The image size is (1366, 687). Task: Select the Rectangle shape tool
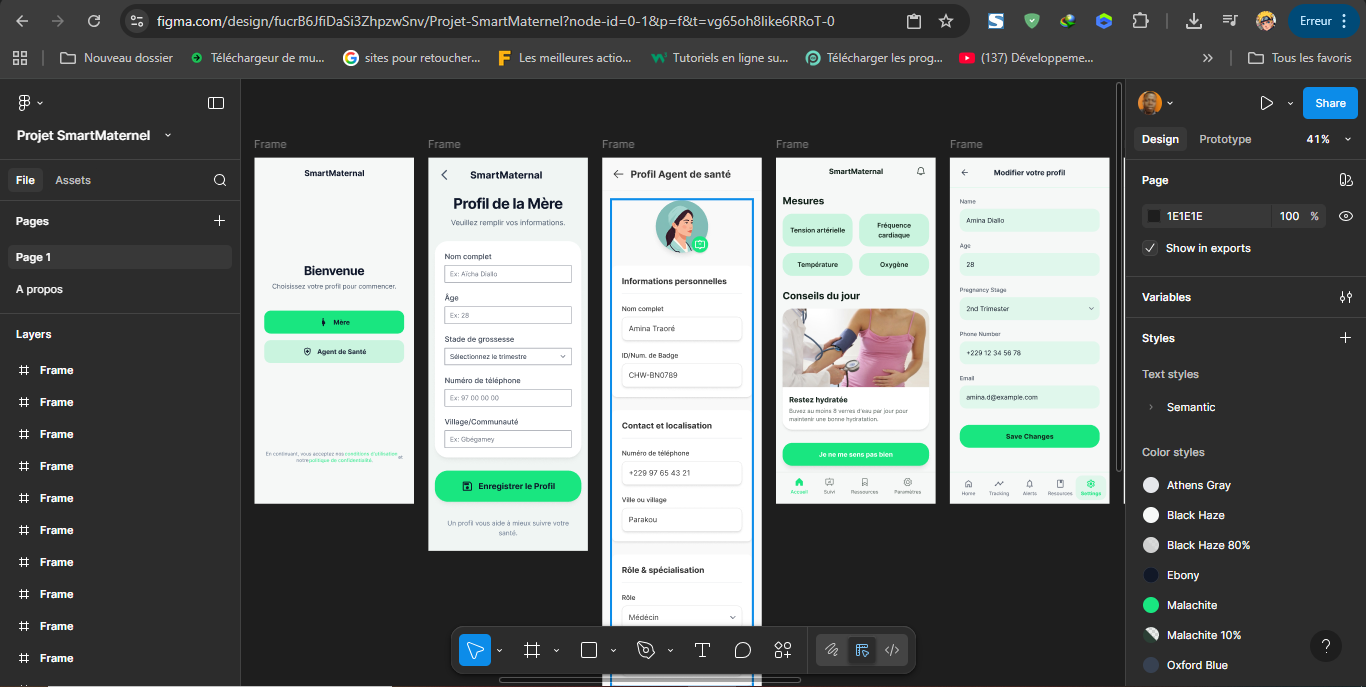coord(589,650)
